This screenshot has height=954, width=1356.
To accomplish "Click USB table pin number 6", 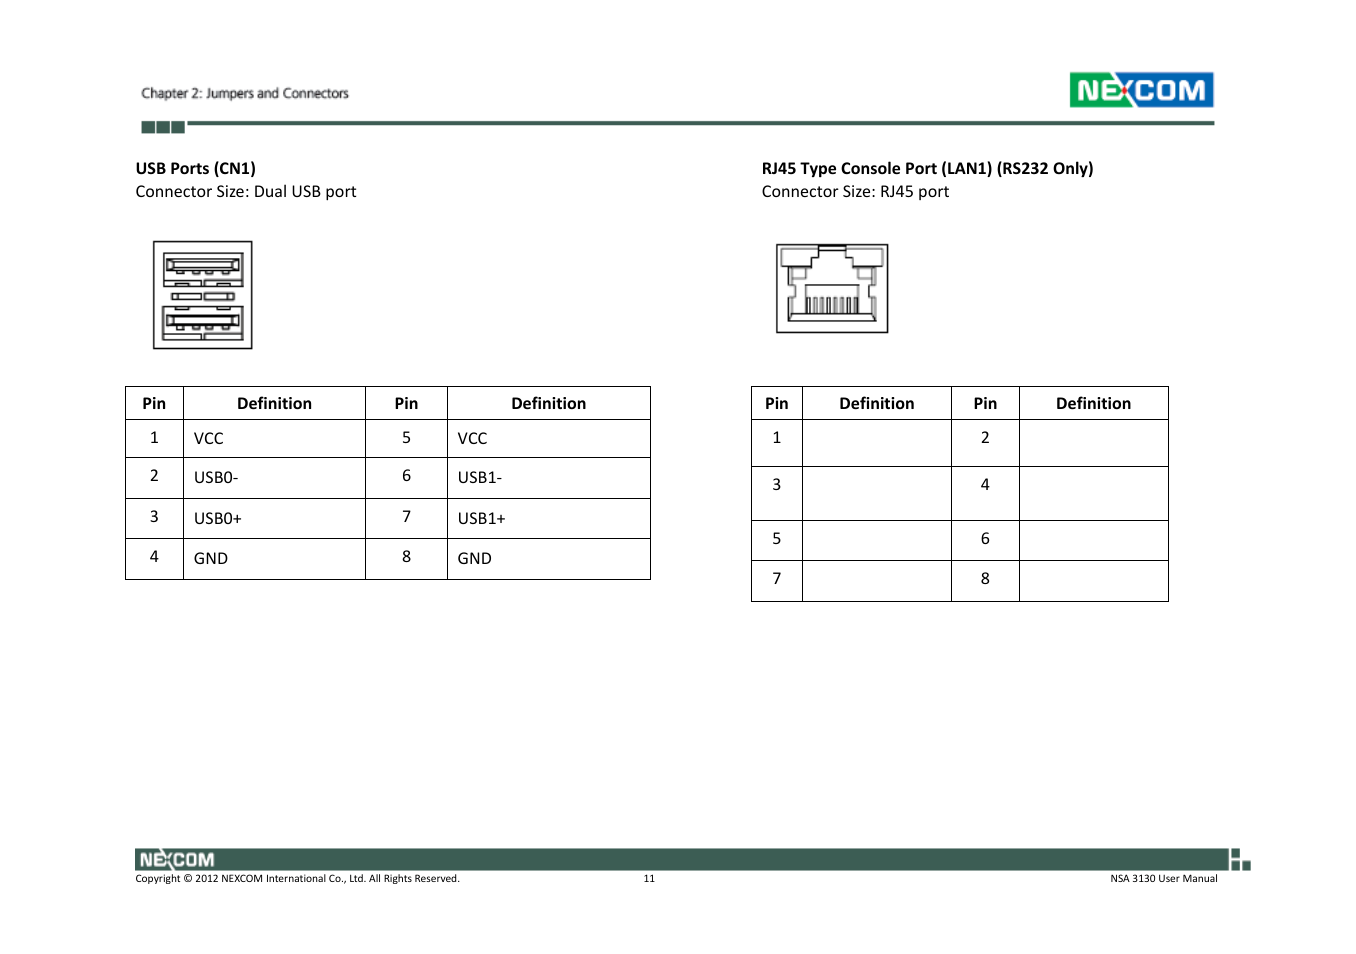I will (x=406, y=476).
